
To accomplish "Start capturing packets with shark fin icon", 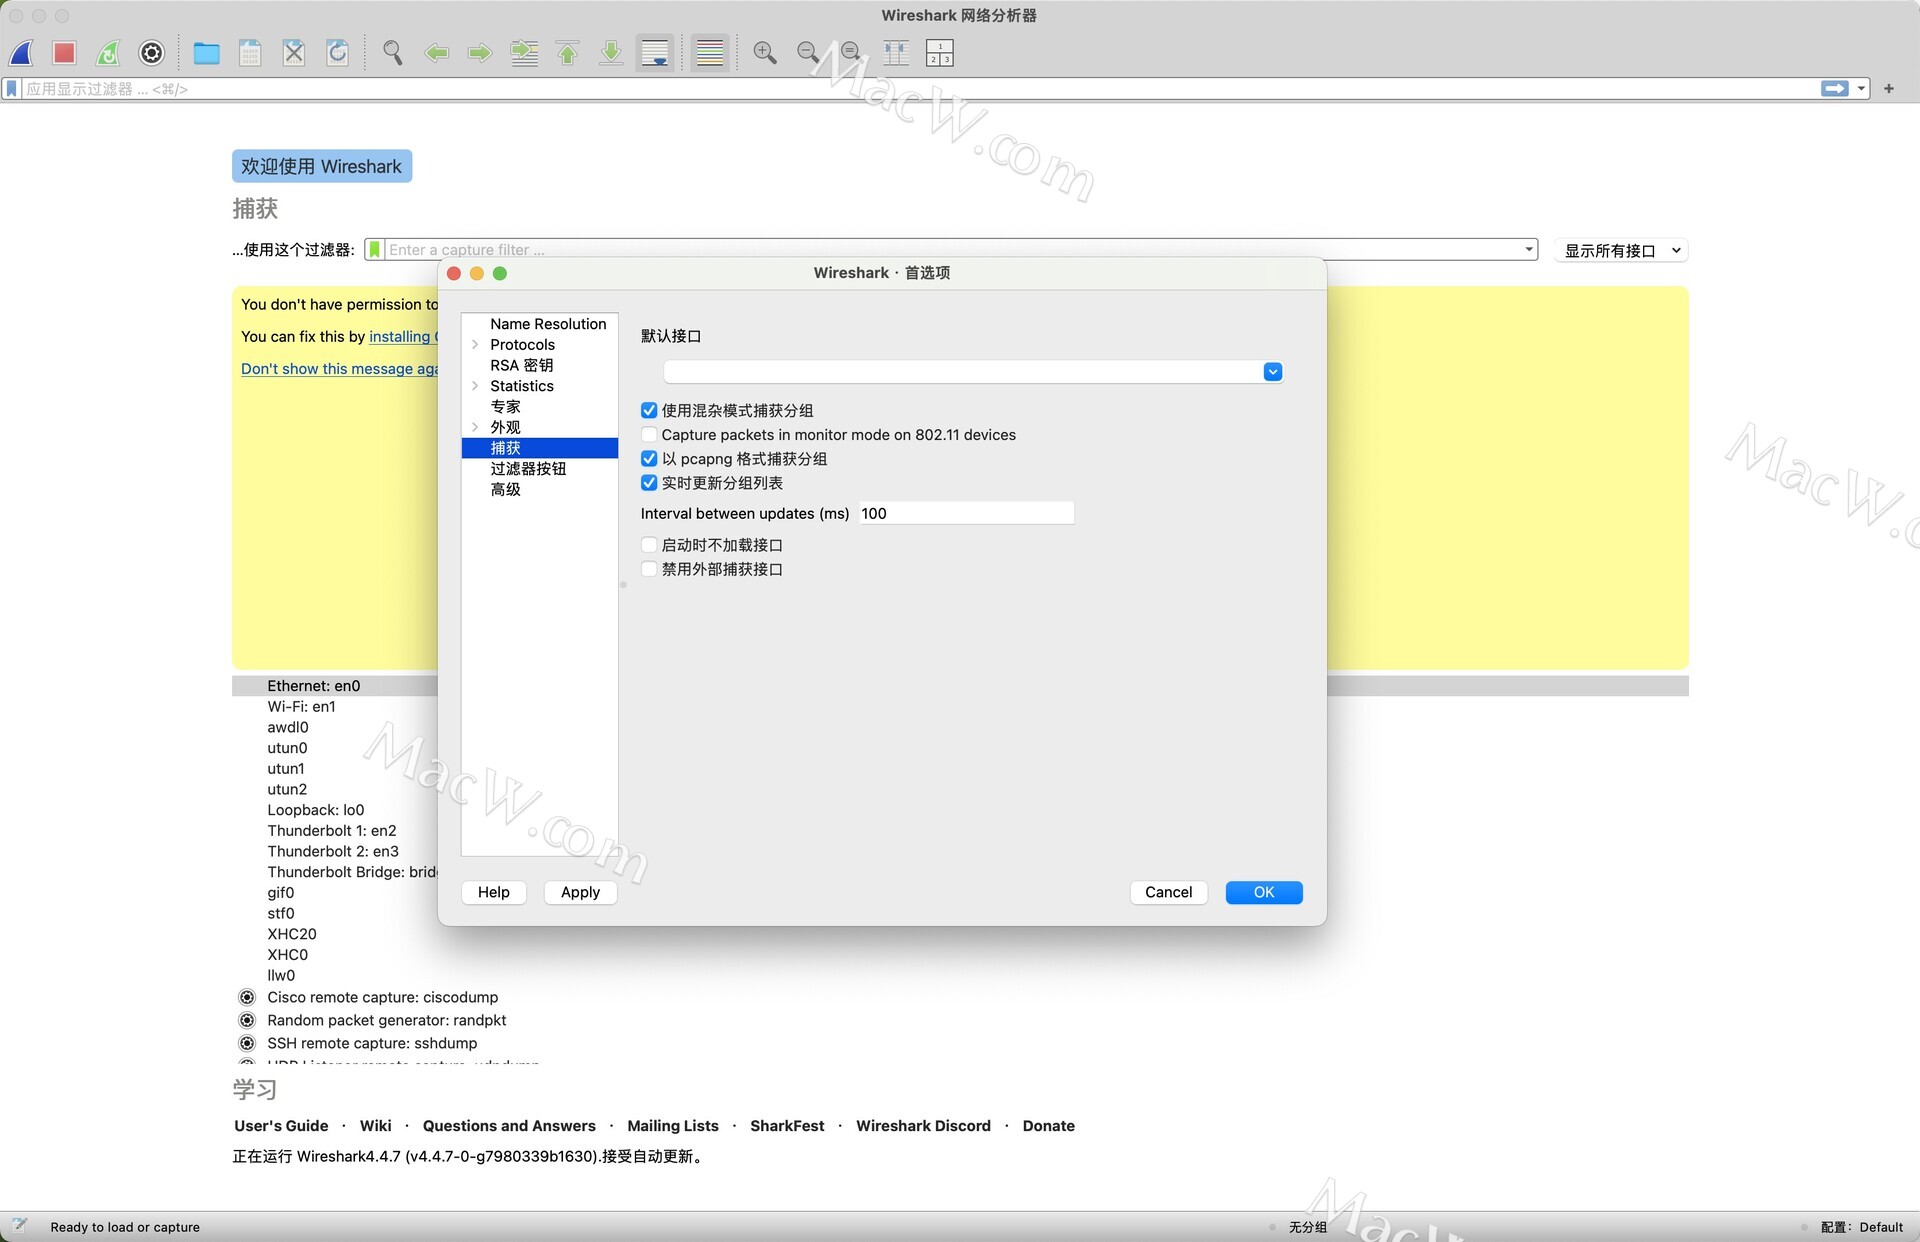I will click(x=22, y=53).
